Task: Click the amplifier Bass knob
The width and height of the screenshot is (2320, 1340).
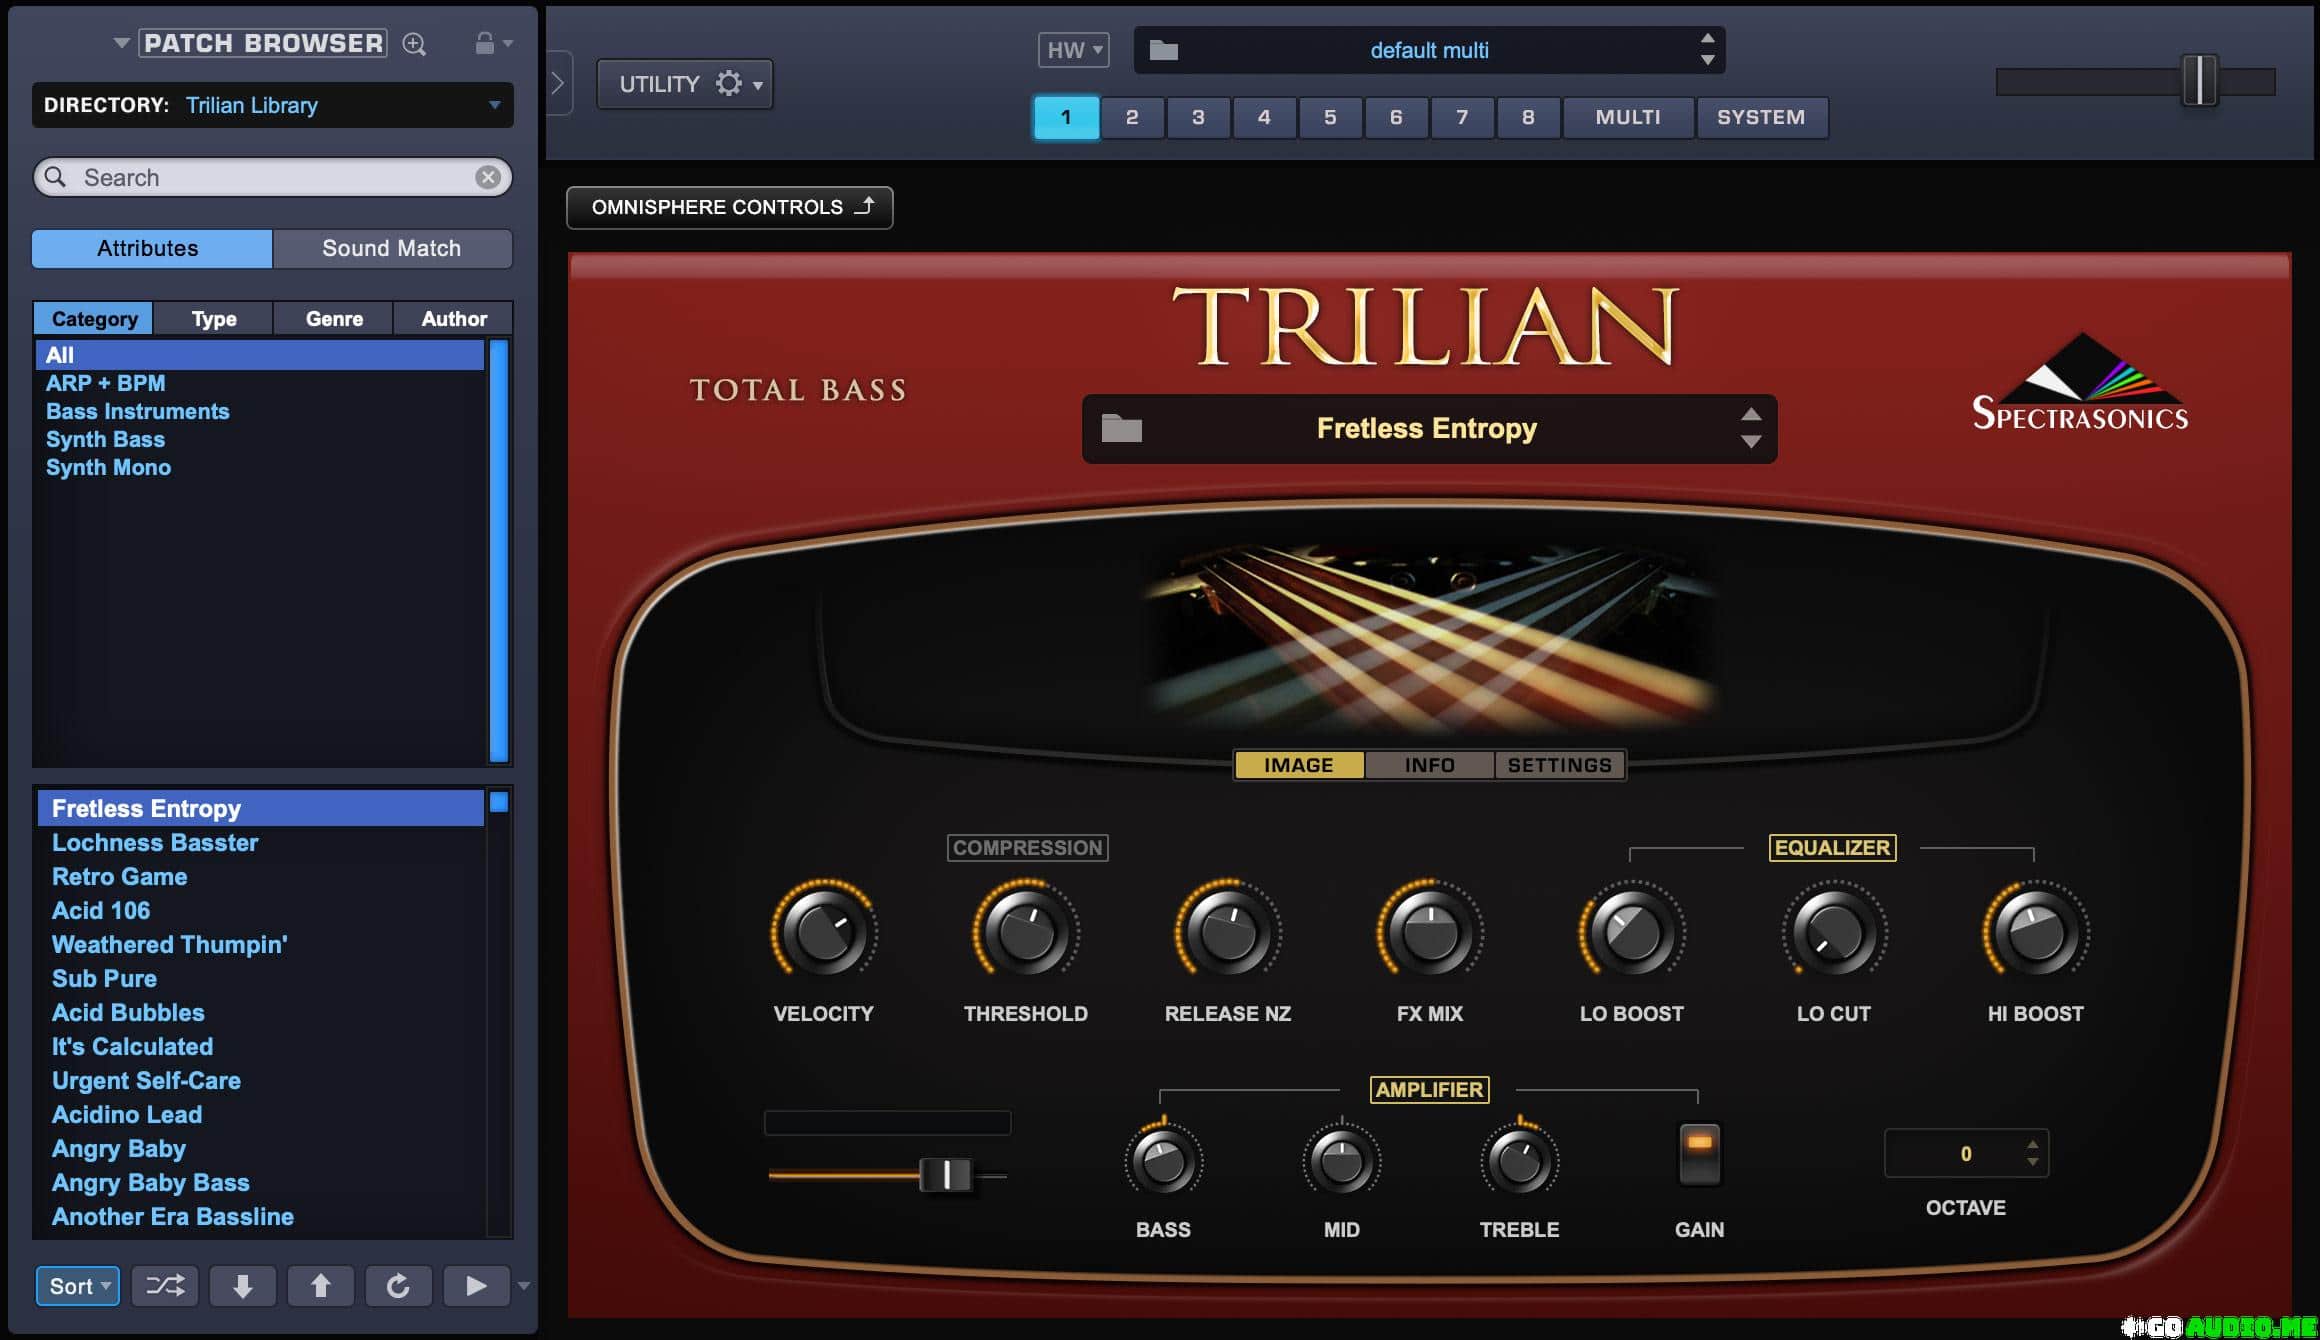Action: tap(1163, 1161)
